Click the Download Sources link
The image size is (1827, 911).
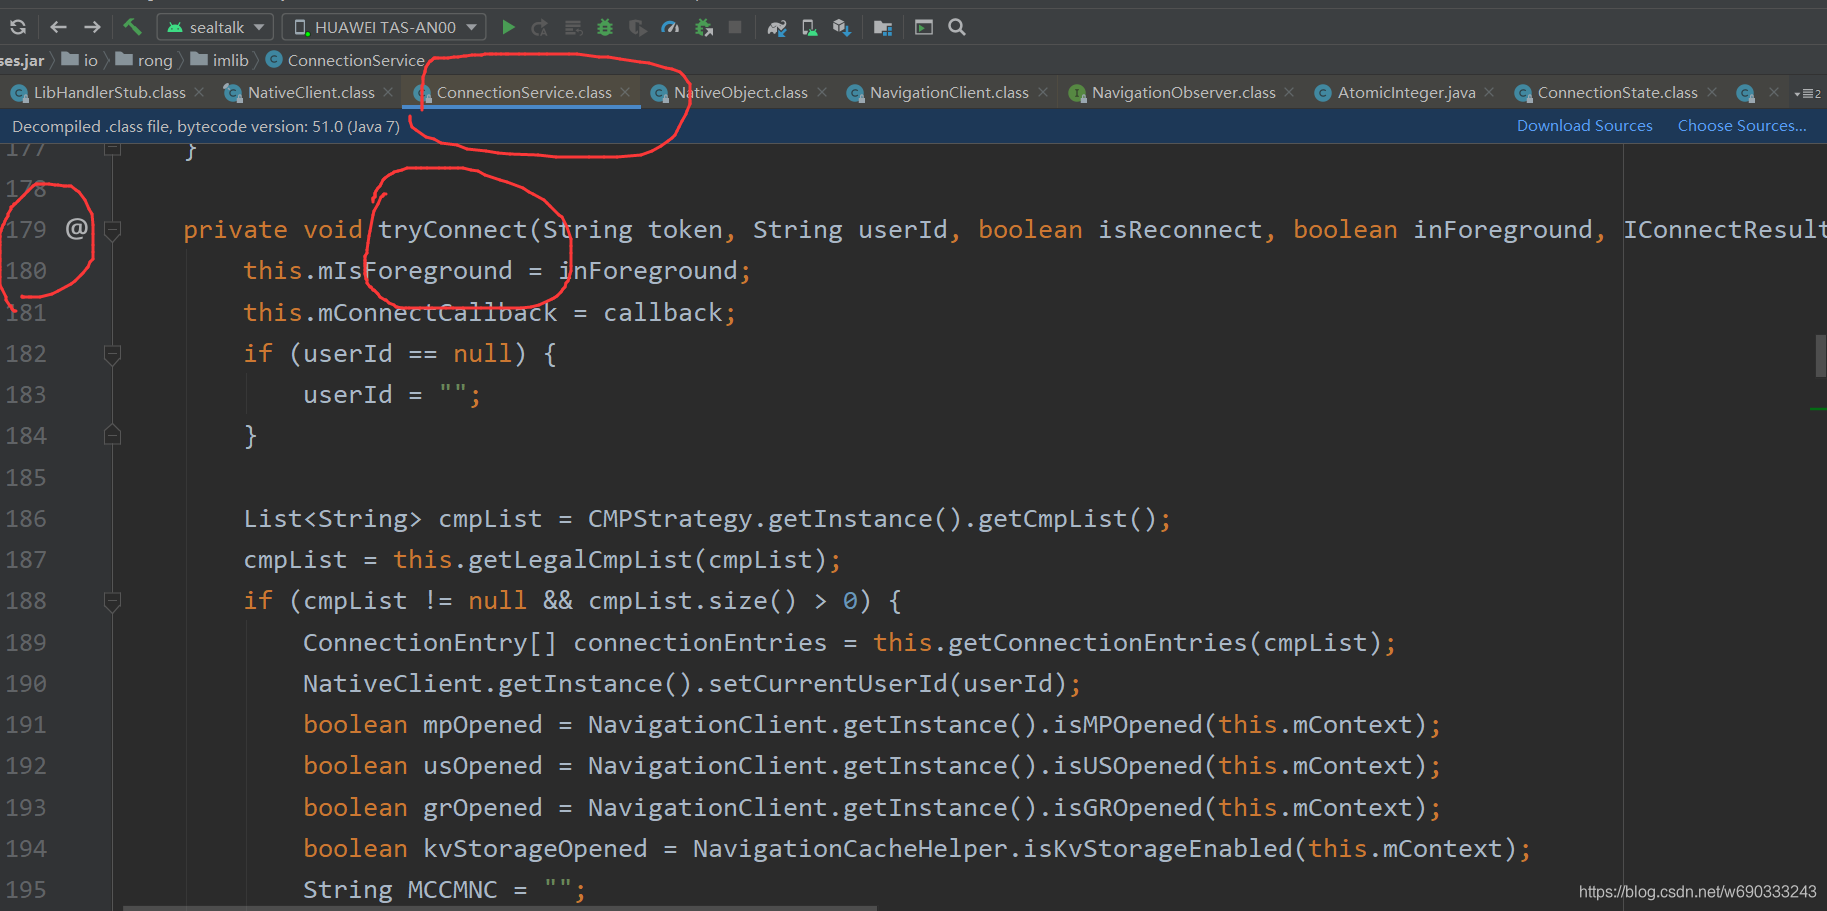pos(1584,125)
